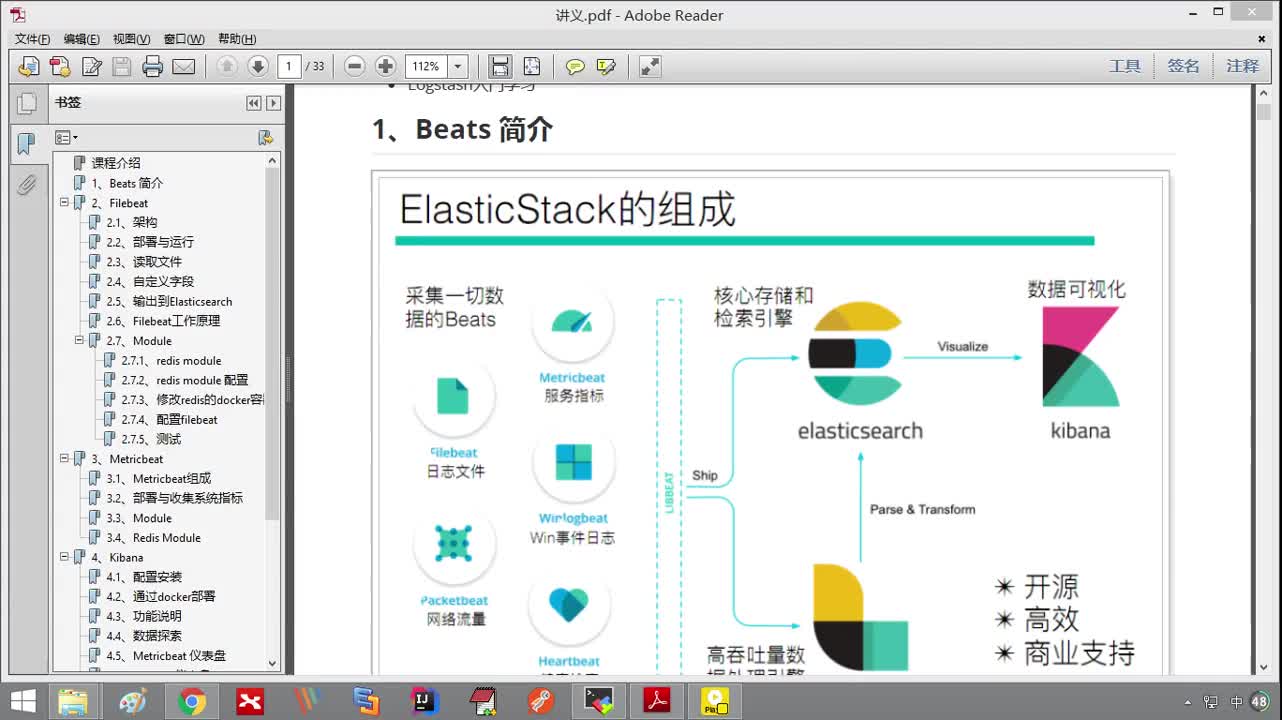
Task: Open the 视图(V) menu
Action: tap(131, 39)
